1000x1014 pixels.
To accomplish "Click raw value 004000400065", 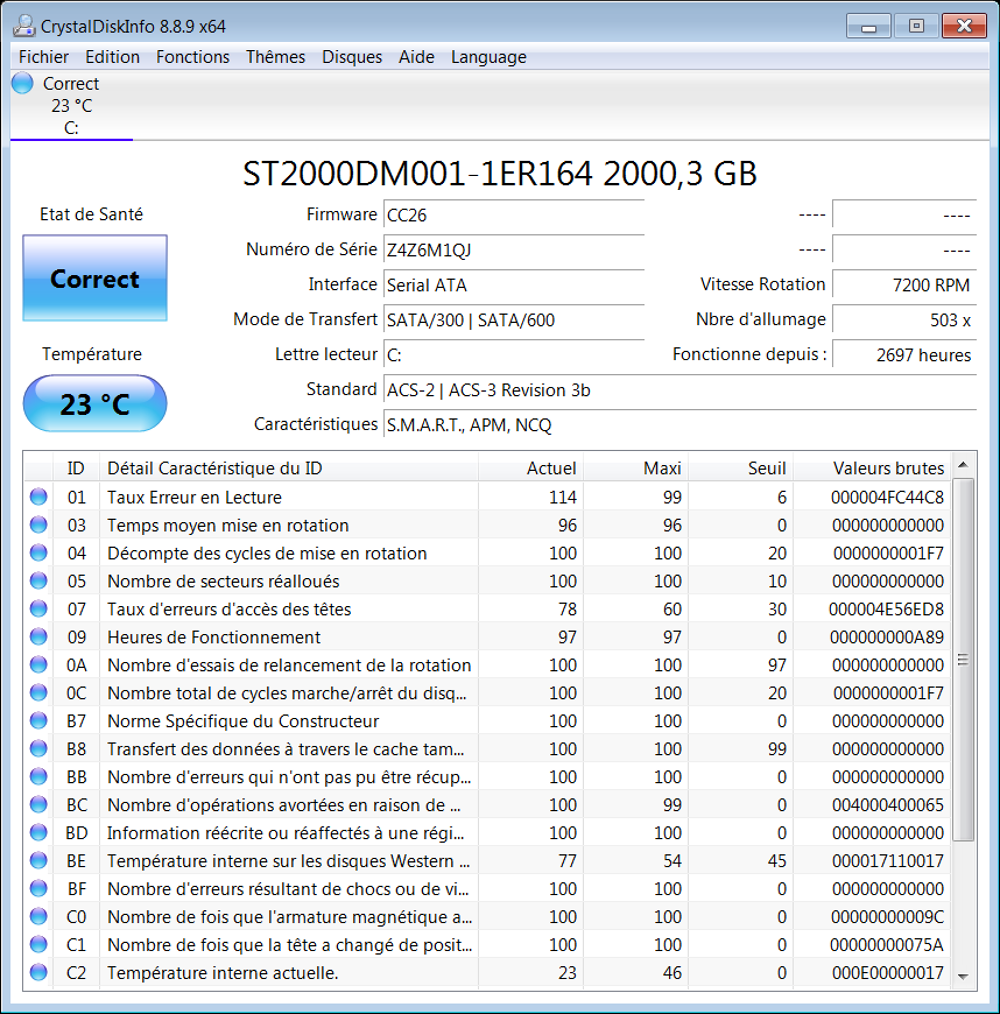I will pyautogui.click(x=887, y=805).
